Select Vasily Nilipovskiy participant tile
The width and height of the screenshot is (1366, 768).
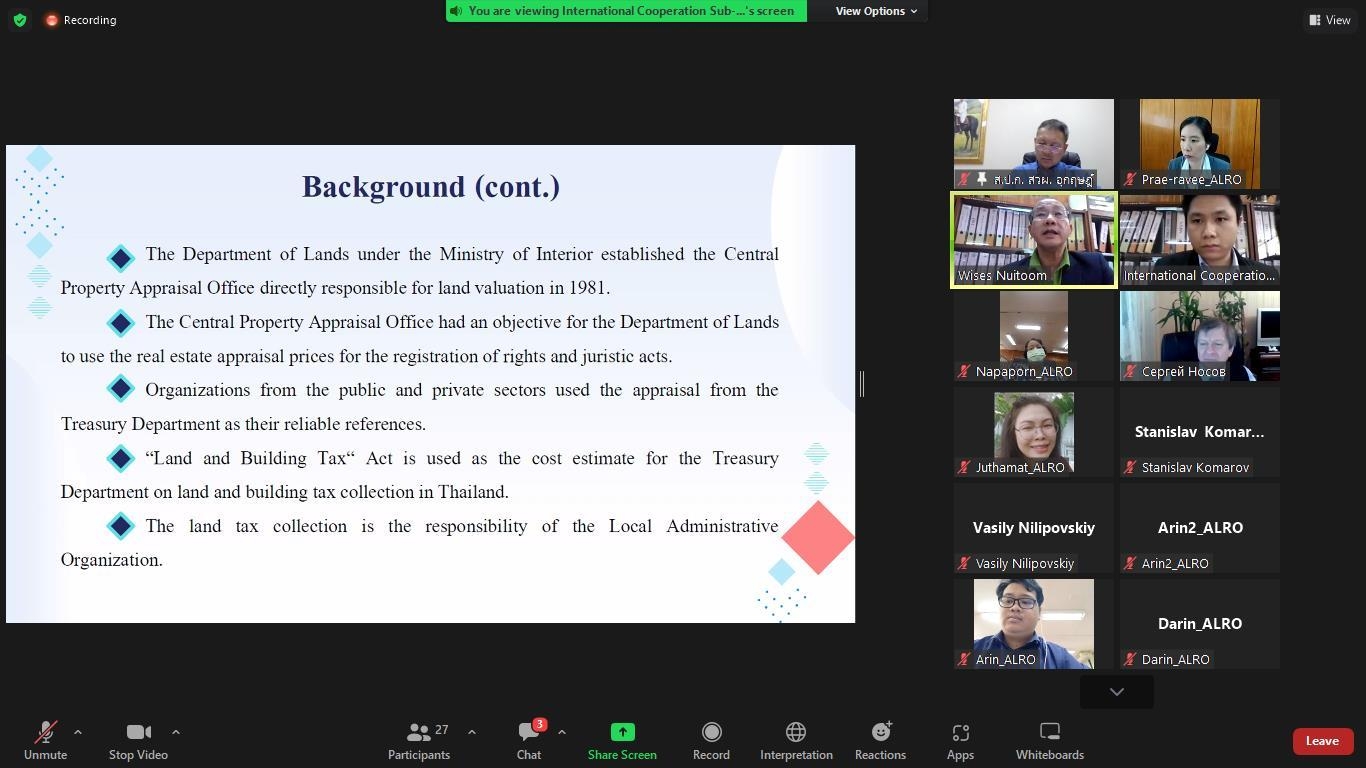point(1034,528)
